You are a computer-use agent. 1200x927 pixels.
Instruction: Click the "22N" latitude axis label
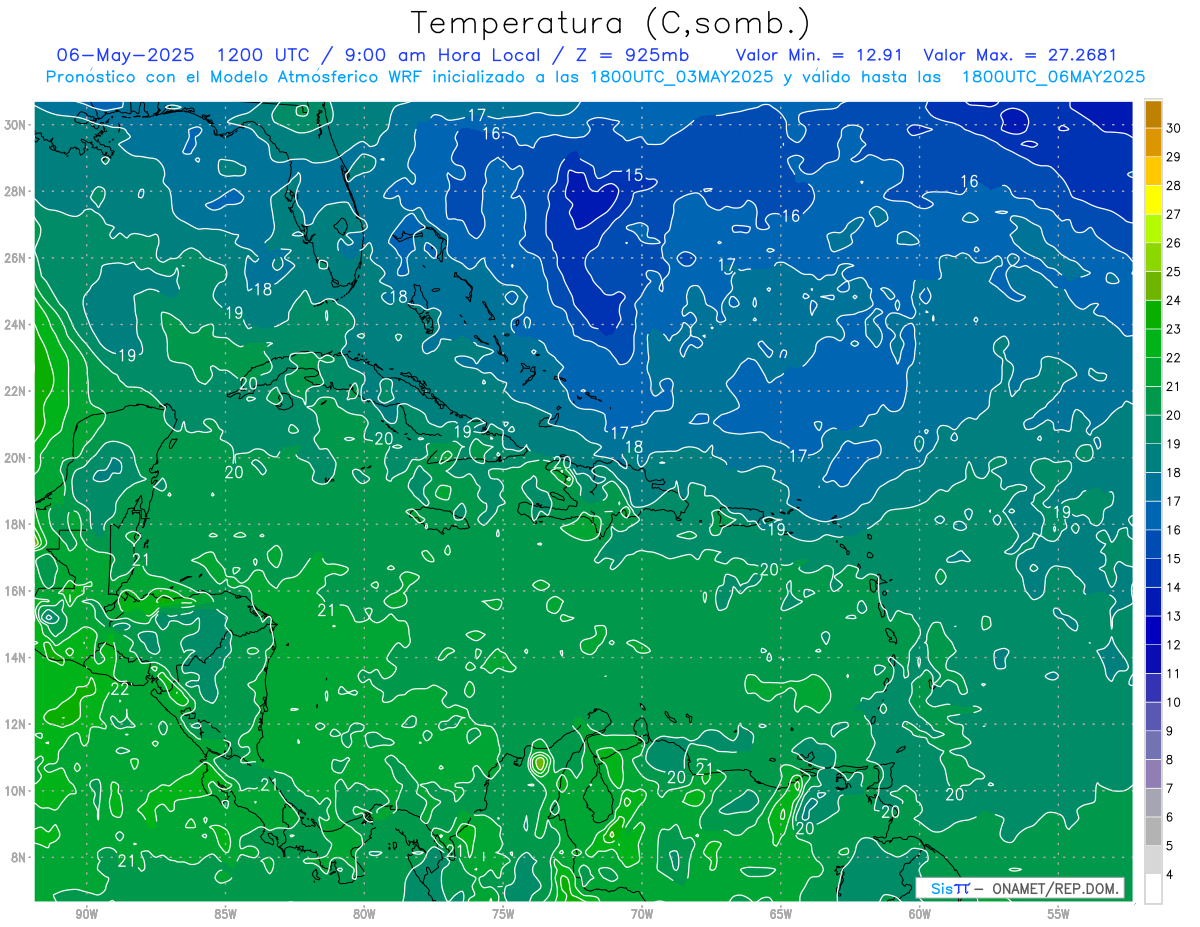[16, 391]
